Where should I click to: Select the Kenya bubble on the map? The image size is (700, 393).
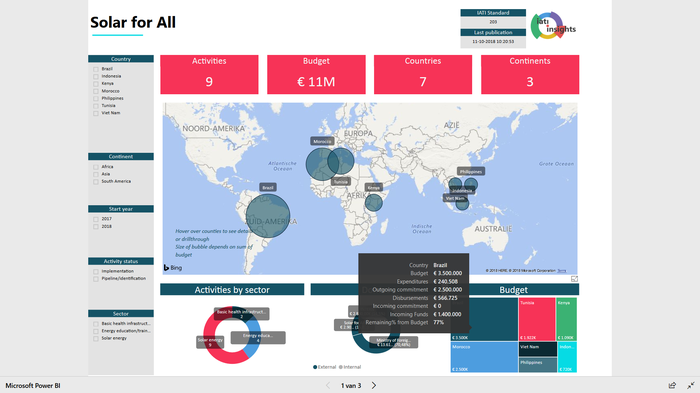click(374, 202)
